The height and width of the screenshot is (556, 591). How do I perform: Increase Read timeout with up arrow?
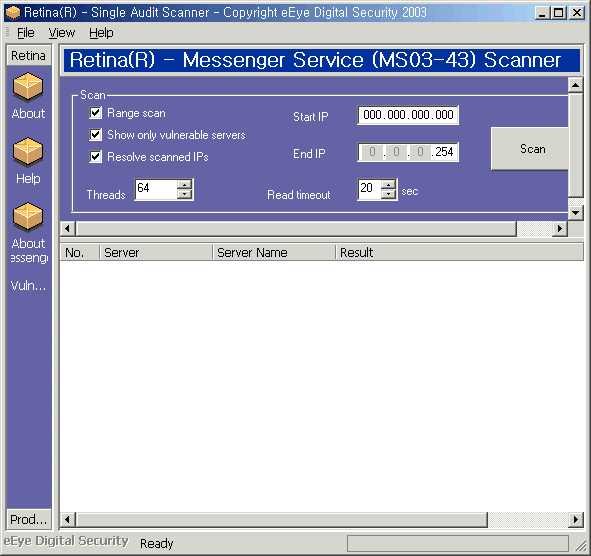pyautogui.click(x=388, y=184)
